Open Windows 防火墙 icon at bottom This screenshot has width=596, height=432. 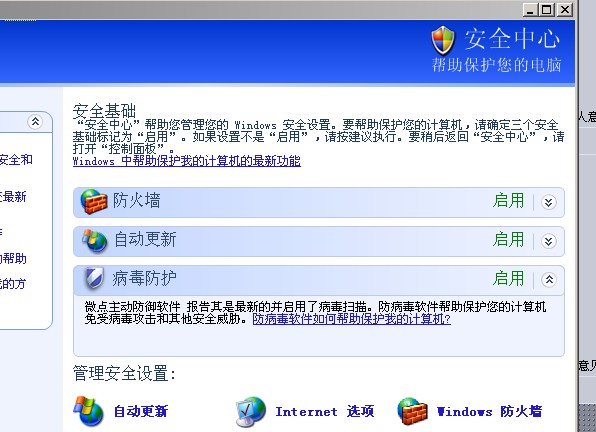tap(412, 411)
